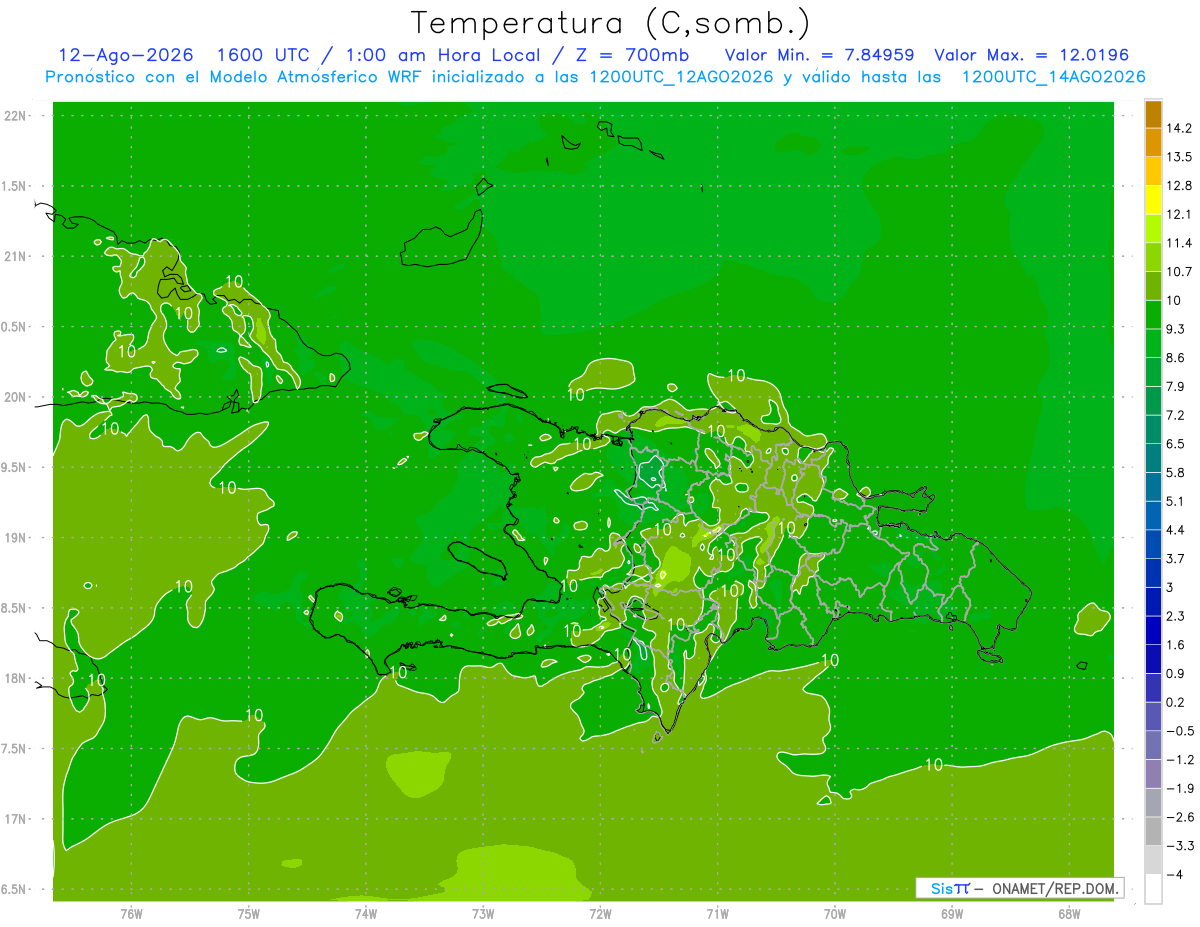Click the 74W longitude label
The width and height of the screenshot is (1200, 927).
[366, 913]
